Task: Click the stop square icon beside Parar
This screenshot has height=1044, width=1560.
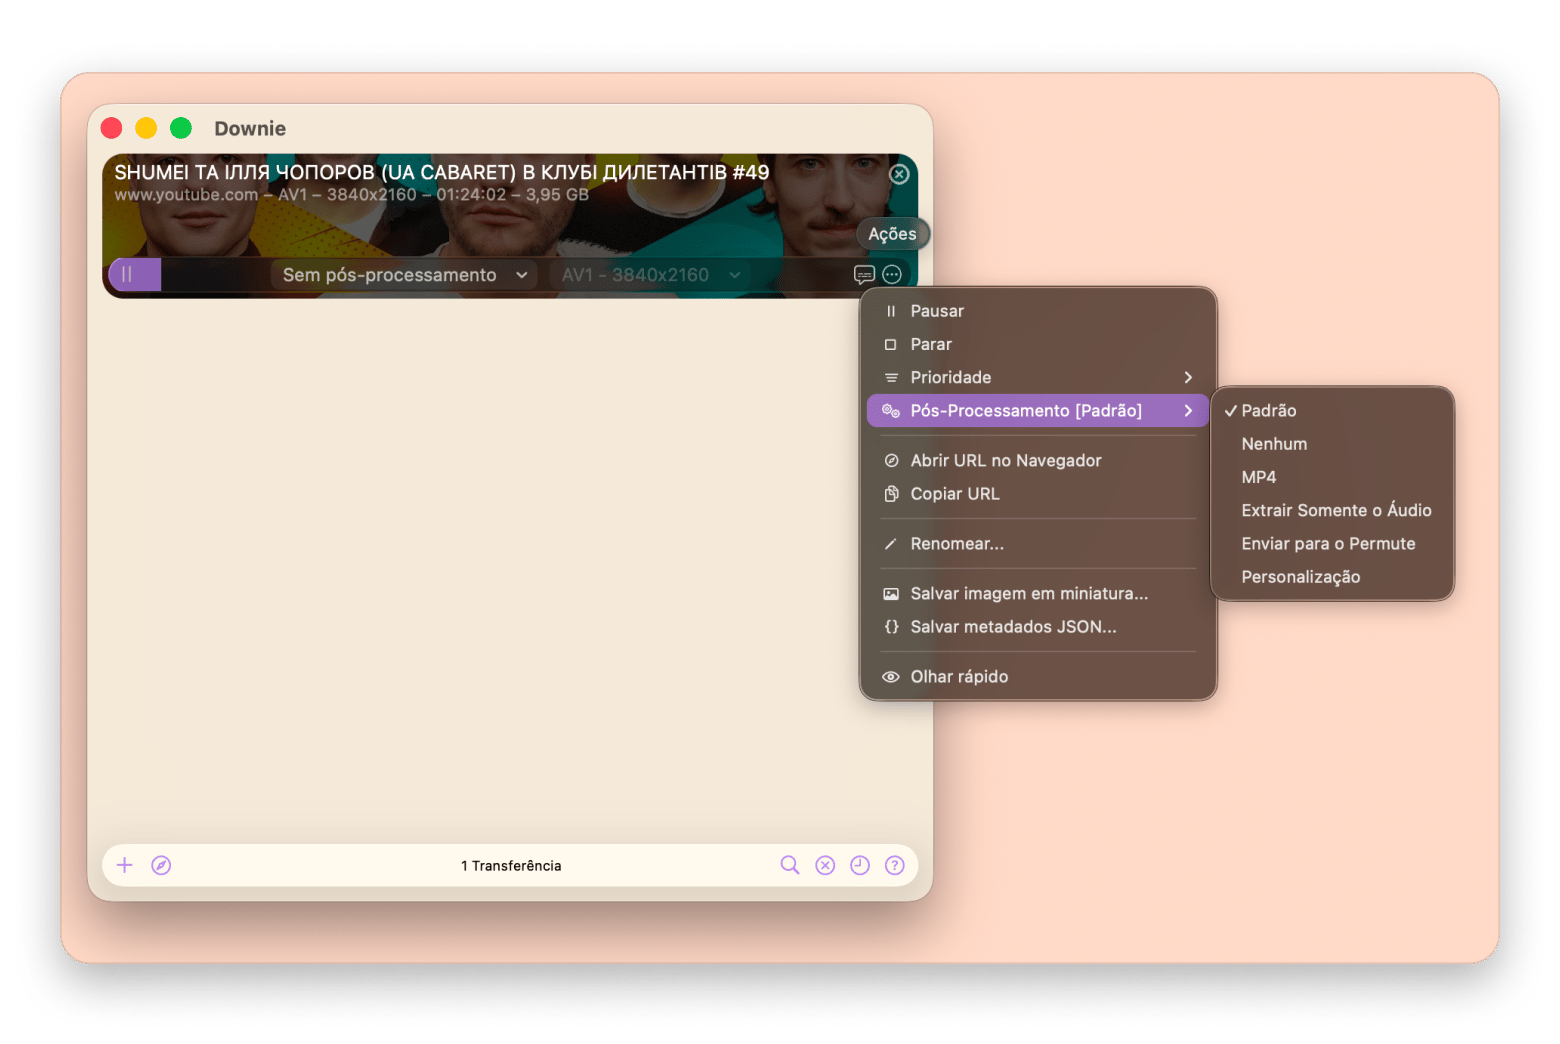Action: point(890,344)
